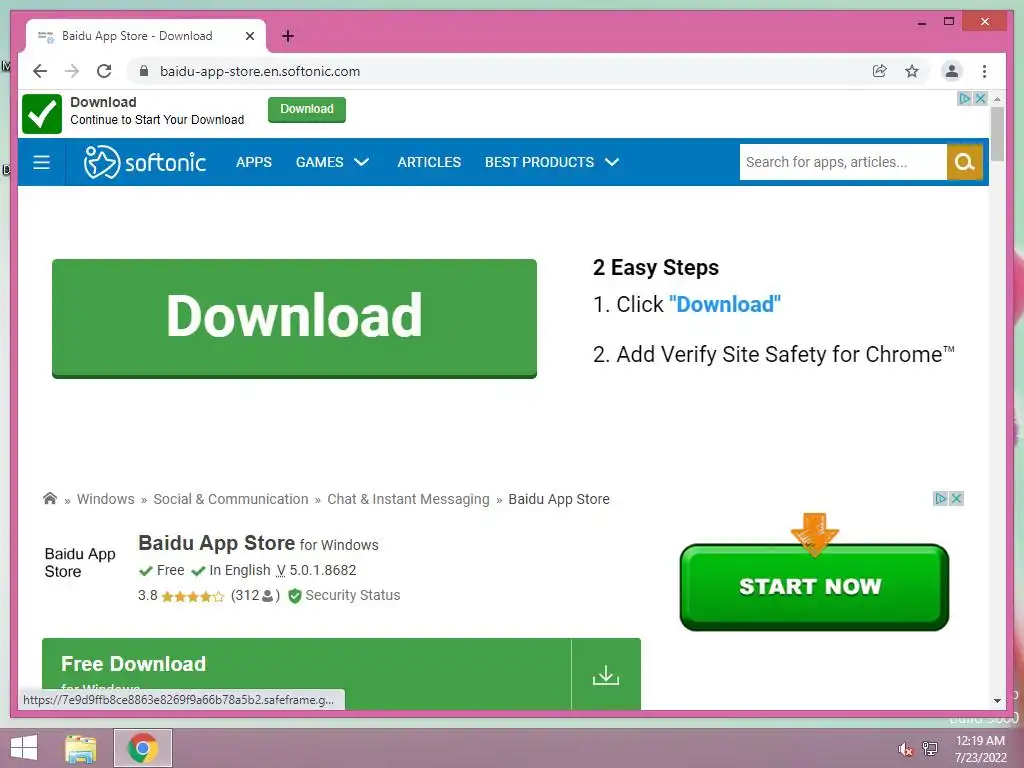
Task: Click the Baidu App Store heading
Action: pyautogui.click(x=216, y=543)
